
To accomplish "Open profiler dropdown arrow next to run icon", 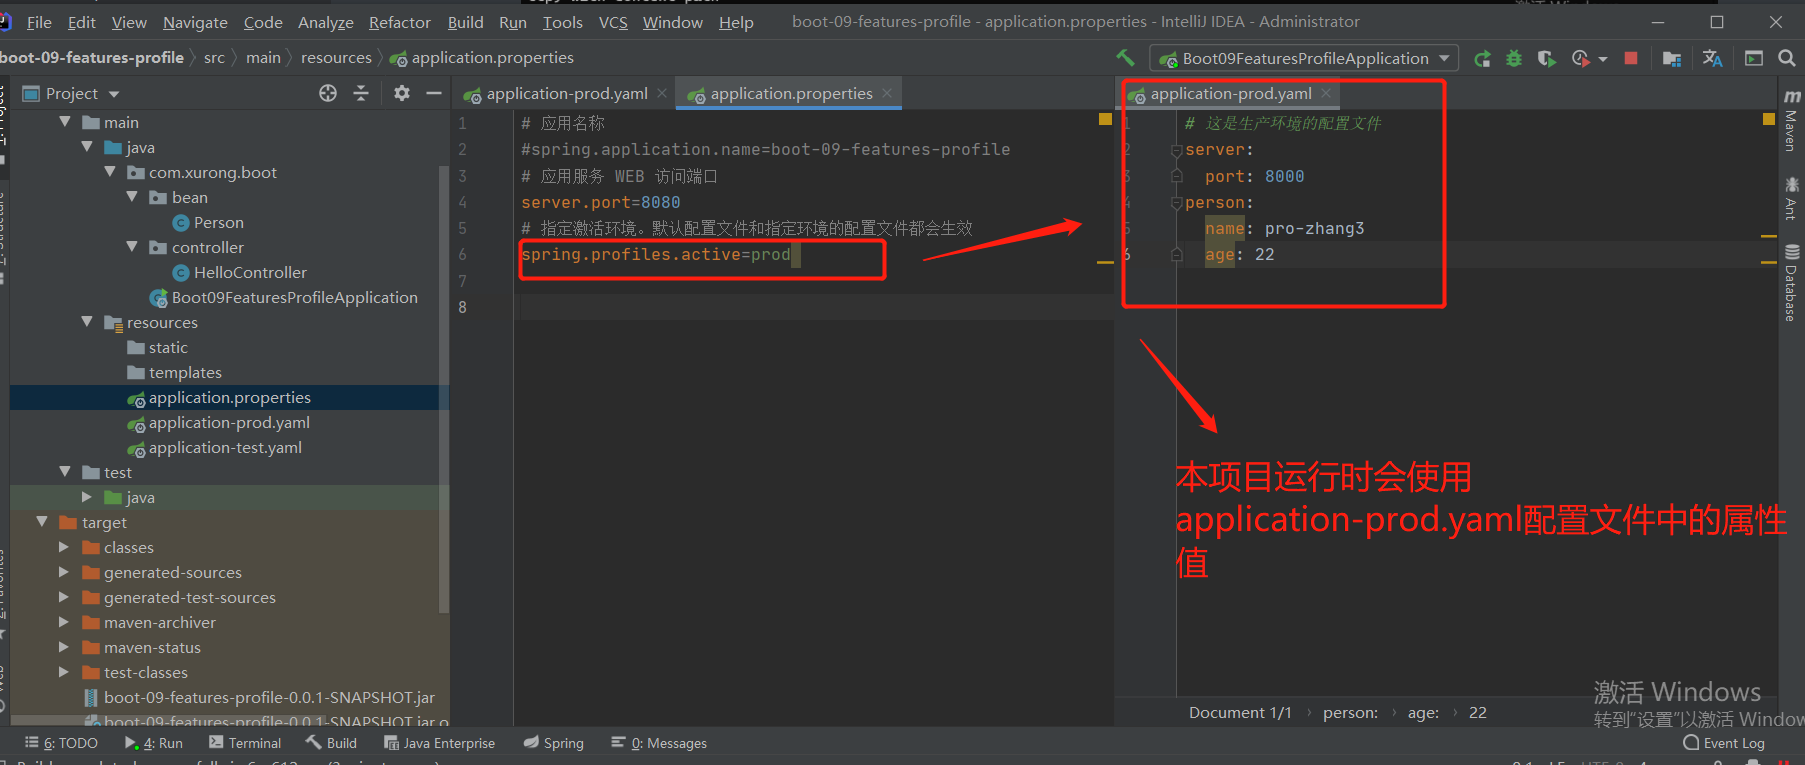I will [1603, 59].
